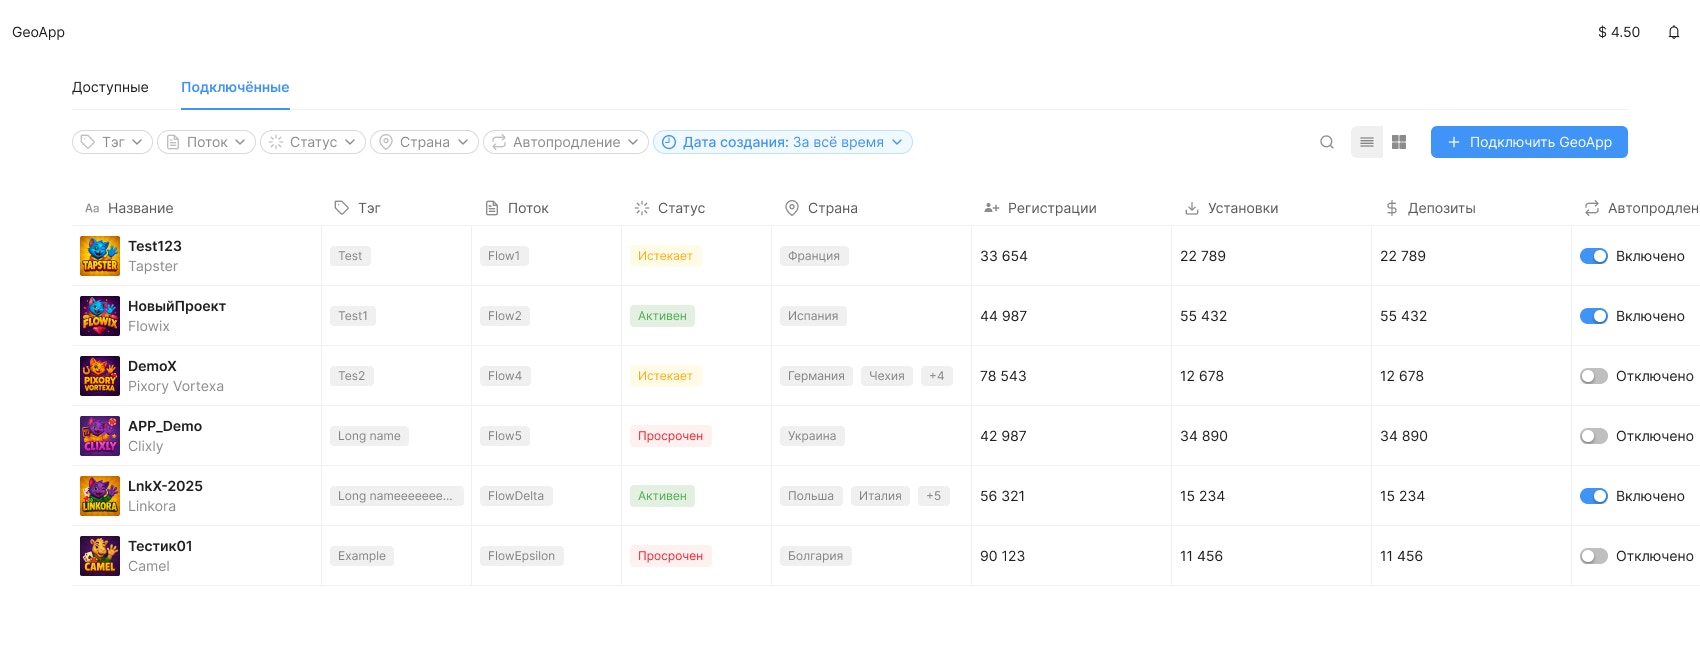Click the Aa icon by Название
Screen dimensions: 1700x646
click(x=92, y=208)
